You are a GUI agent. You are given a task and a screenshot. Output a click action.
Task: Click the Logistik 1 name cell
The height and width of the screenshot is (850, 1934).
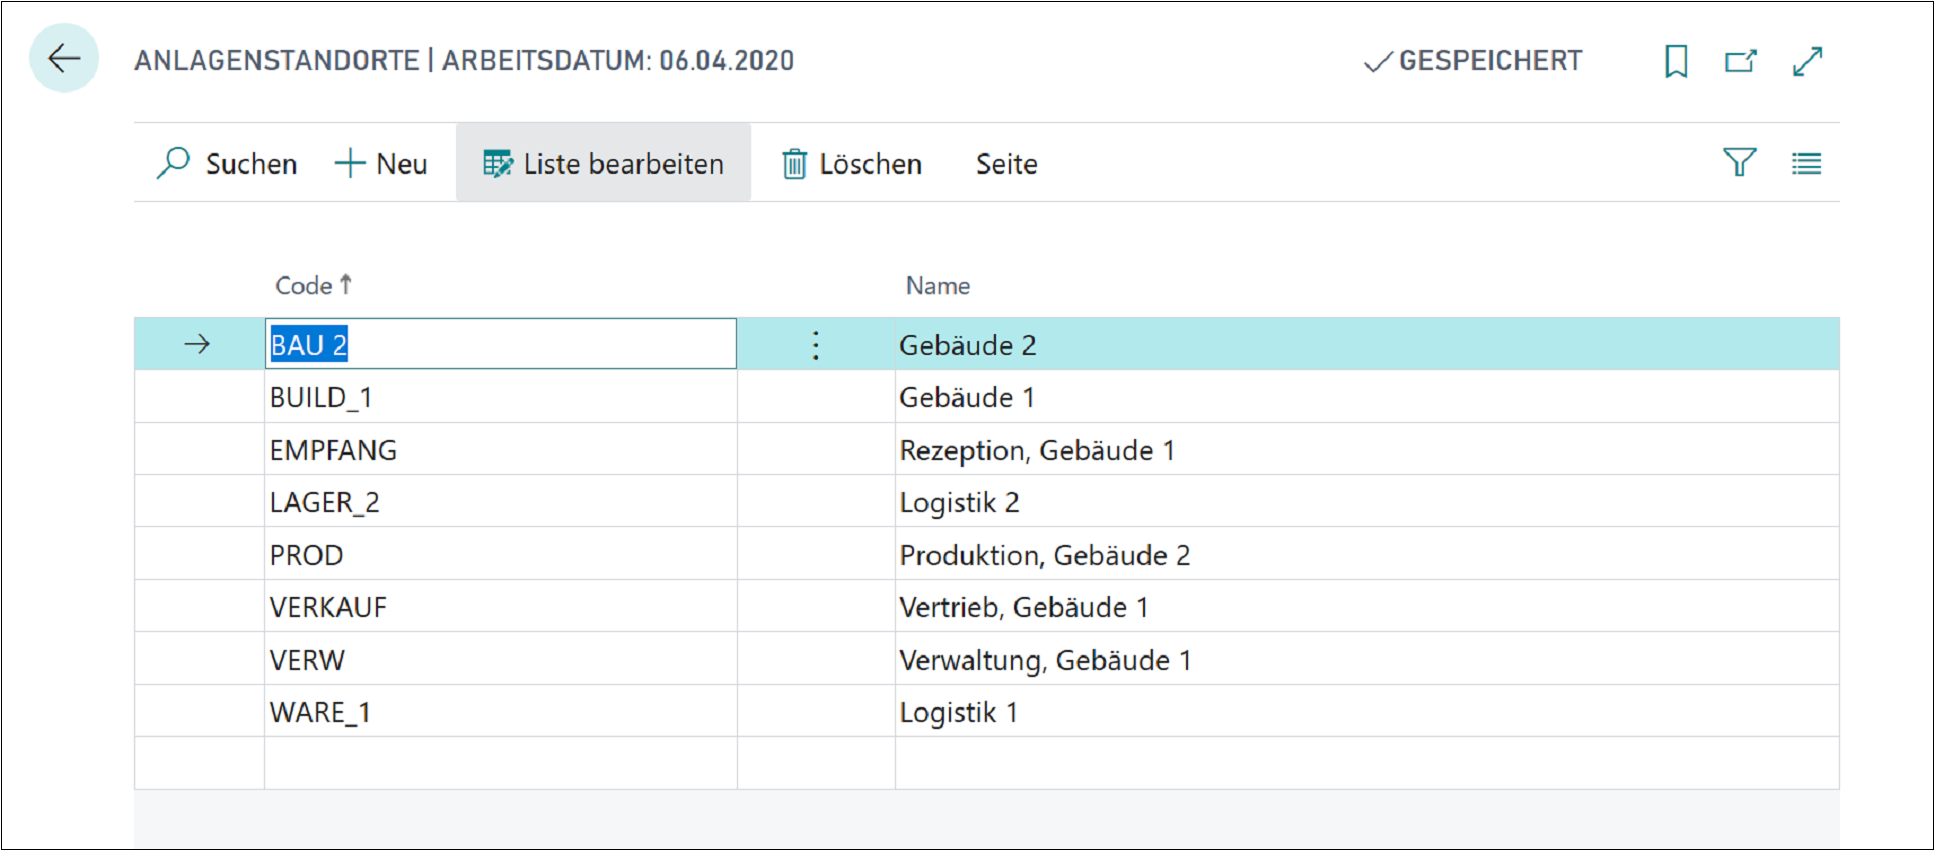1367,712
